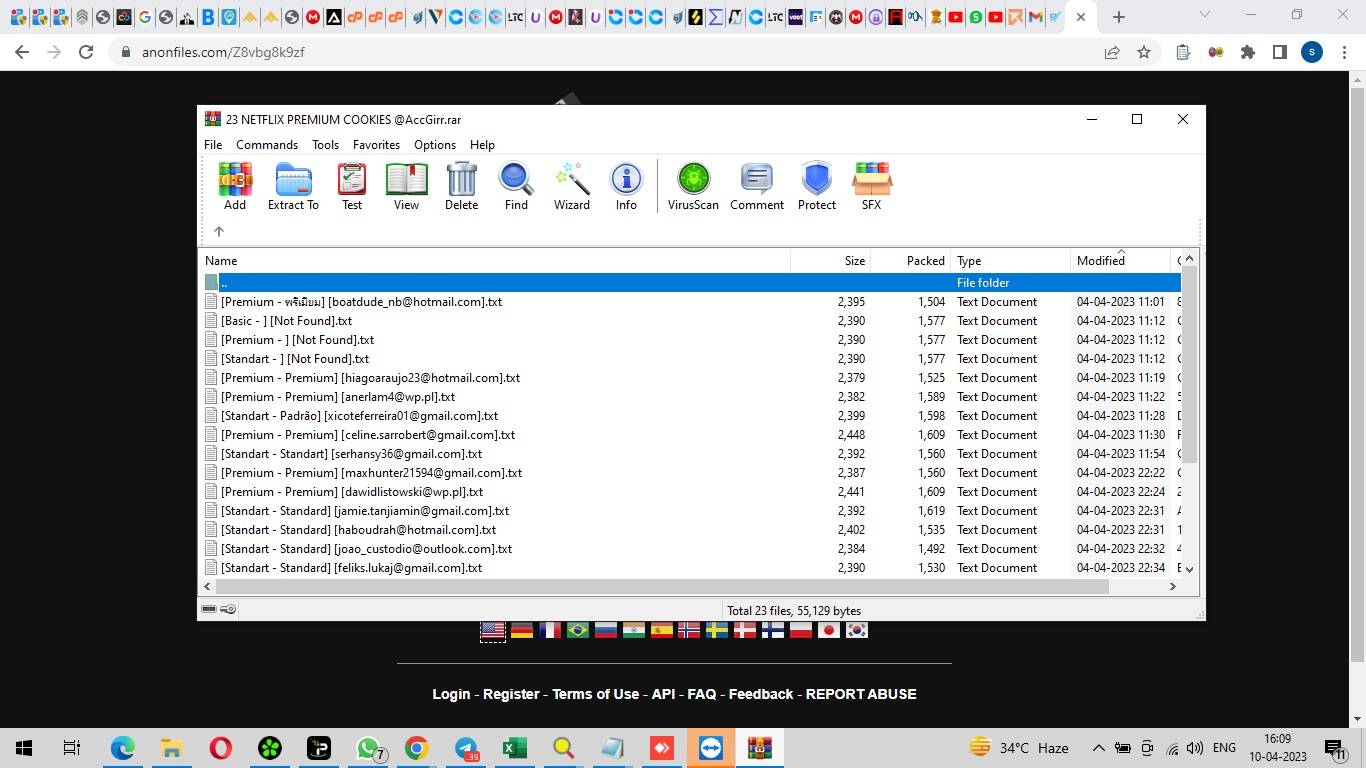Screen dimensions: 1366x768
Task: Open the browser profile avatar
Action: click(1312, 52)
